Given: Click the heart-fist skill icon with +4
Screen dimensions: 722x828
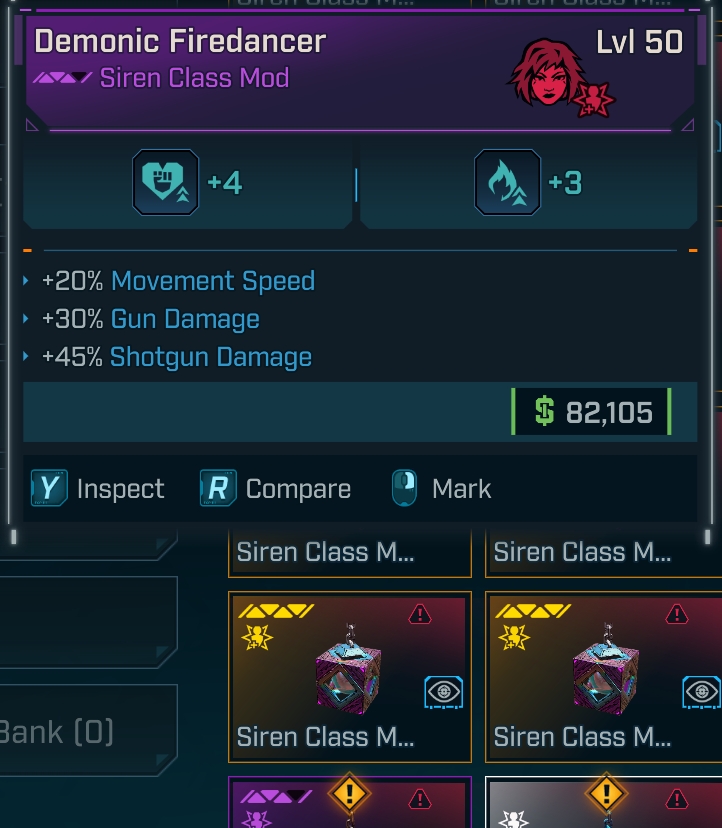Looking at the screenshot, I should [x=165, y=183].
